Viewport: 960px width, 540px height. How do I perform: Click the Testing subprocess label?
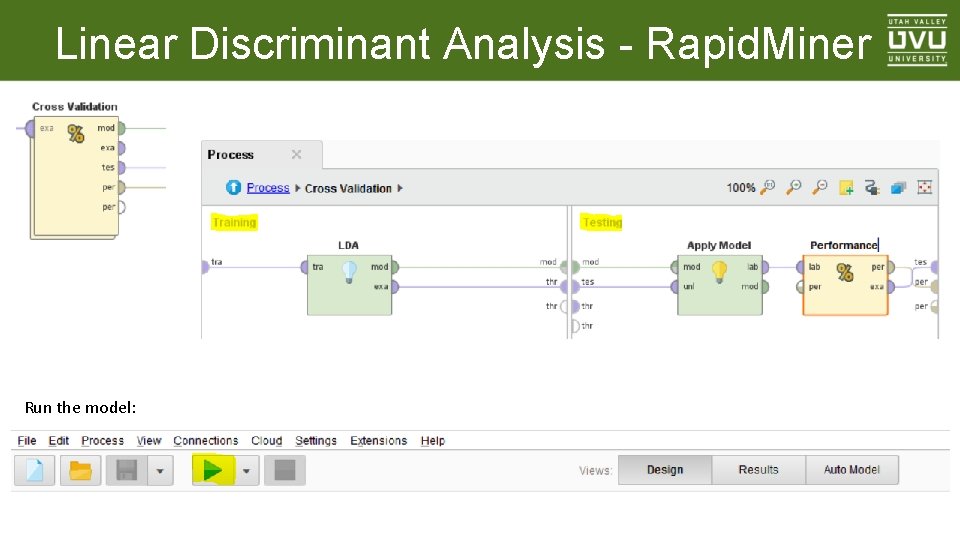point(602,222)
